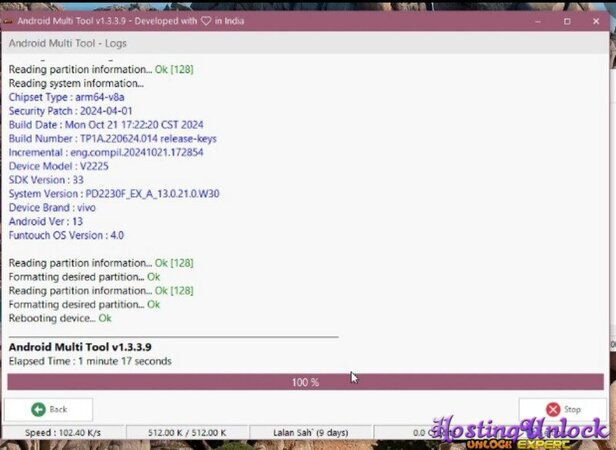616x450 pixels.
Task: Click the app icon in title bar
Action: [x=9, y=20]
